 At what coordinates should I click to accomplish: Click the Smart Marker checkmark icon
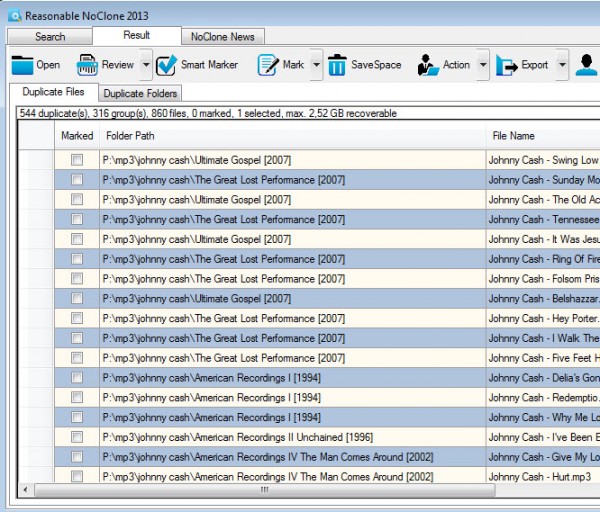point(166,65)
